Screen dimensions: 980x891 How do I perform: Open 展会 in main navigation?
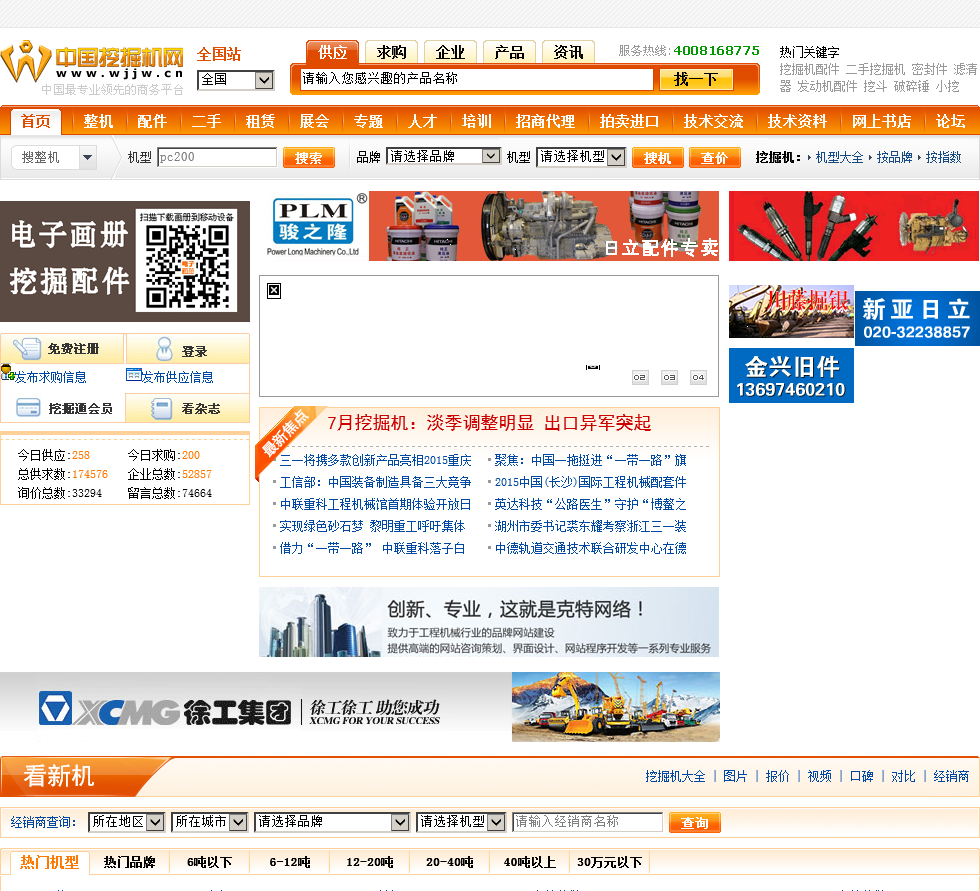tap(314, 121)
